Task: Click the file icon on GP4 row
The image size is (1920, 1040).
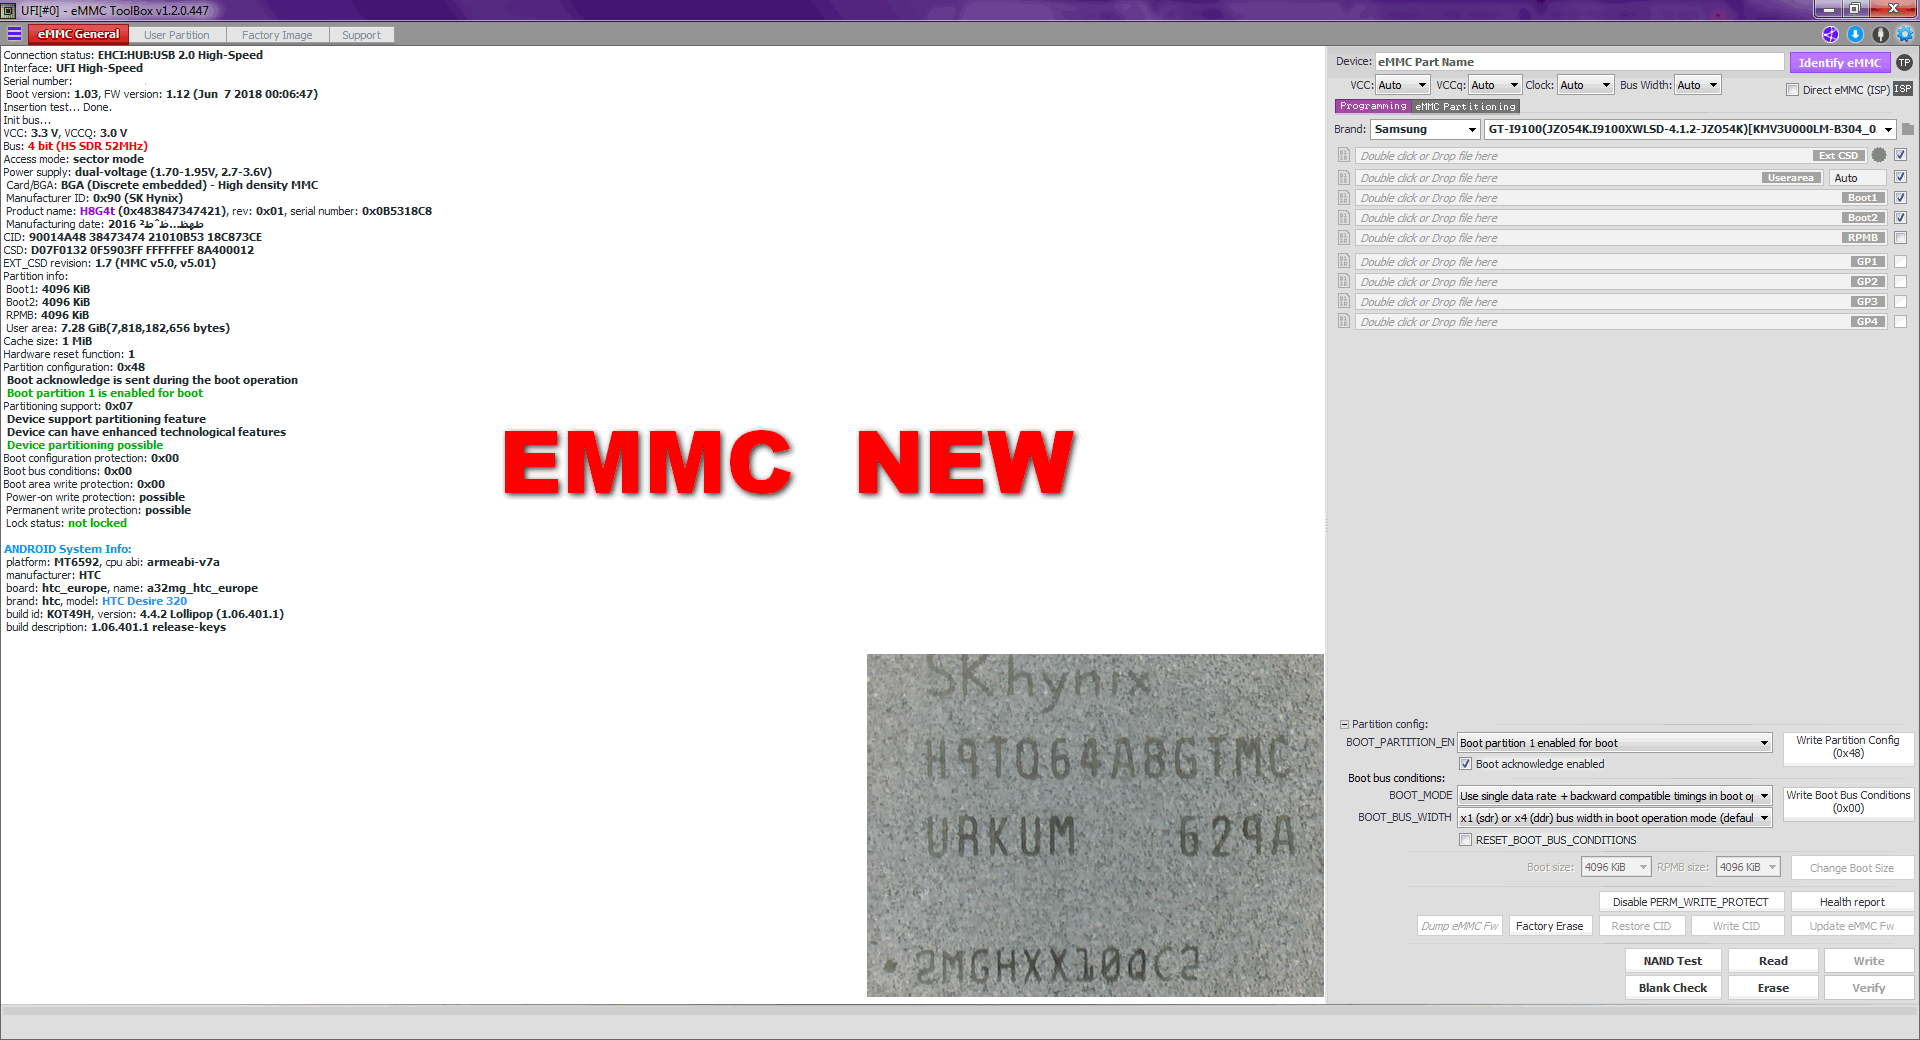Action: [1344, 321]
